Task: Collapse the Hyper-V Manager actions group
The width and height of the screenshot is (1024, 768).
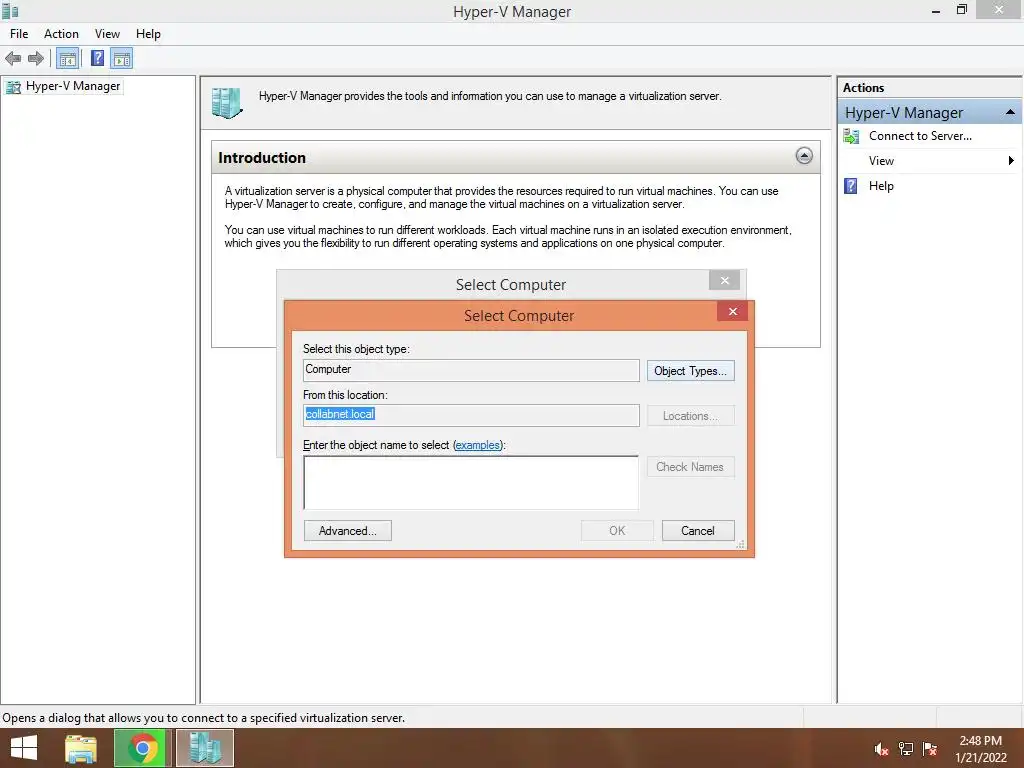Action: 1010,112
